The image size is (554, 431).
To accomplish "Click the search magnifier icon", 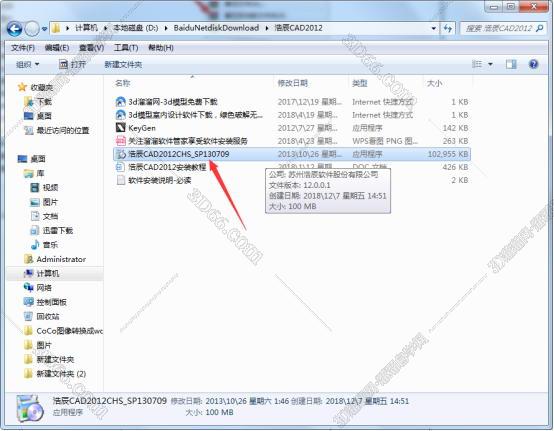I will point(539,28).
